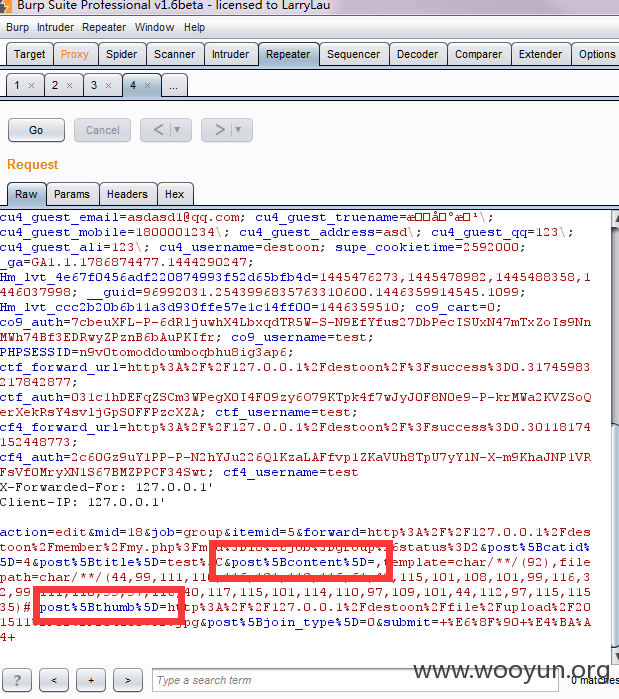Click the X-Forwarded-For header line

[x=107, y=487]
